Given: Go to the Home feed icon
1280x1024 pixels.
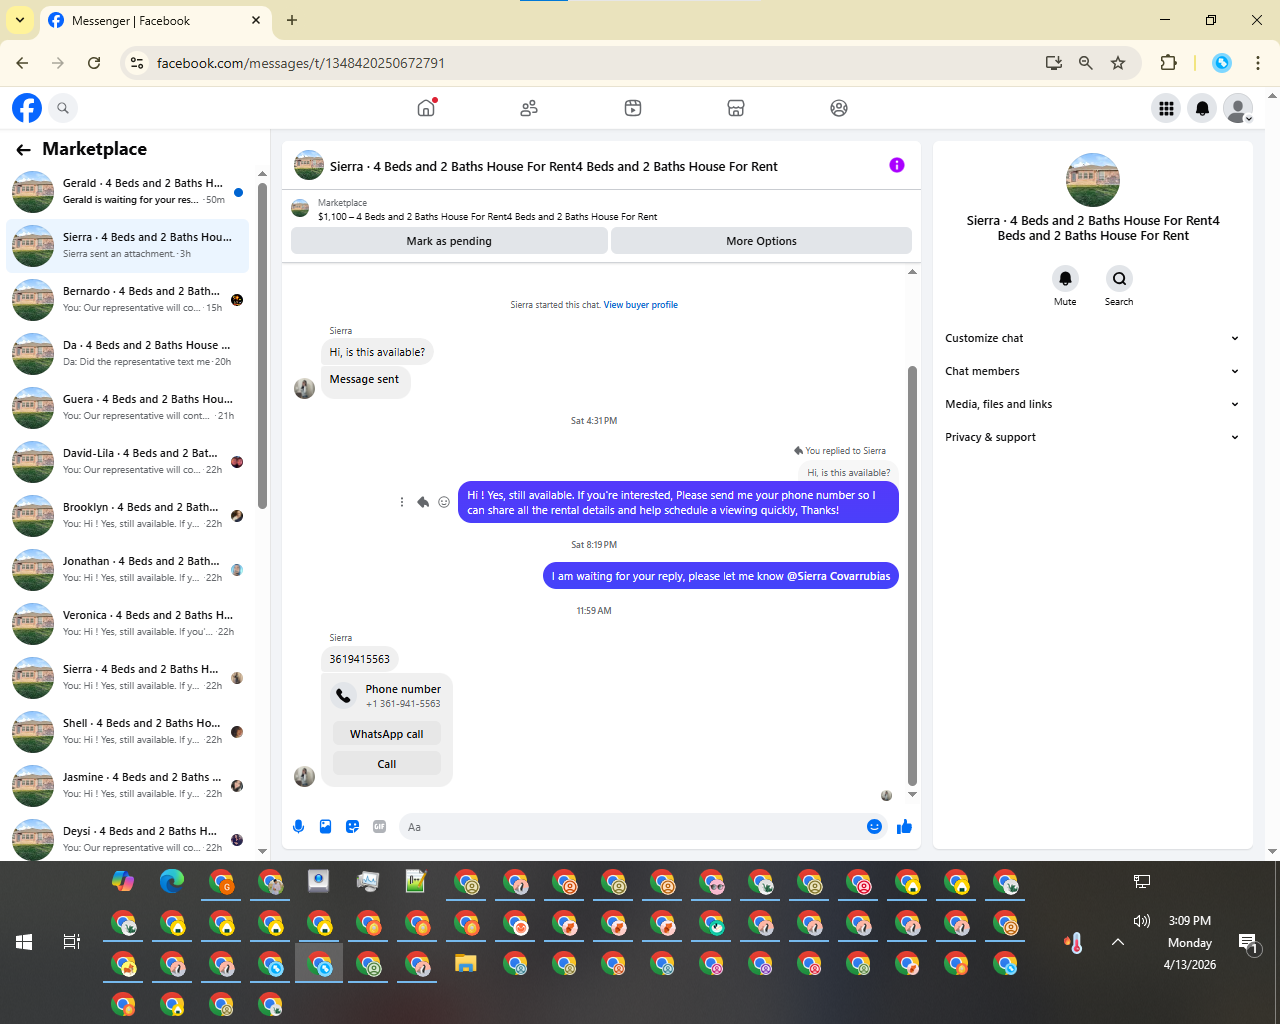Looking at the screenshot, I should coord(426,108).
